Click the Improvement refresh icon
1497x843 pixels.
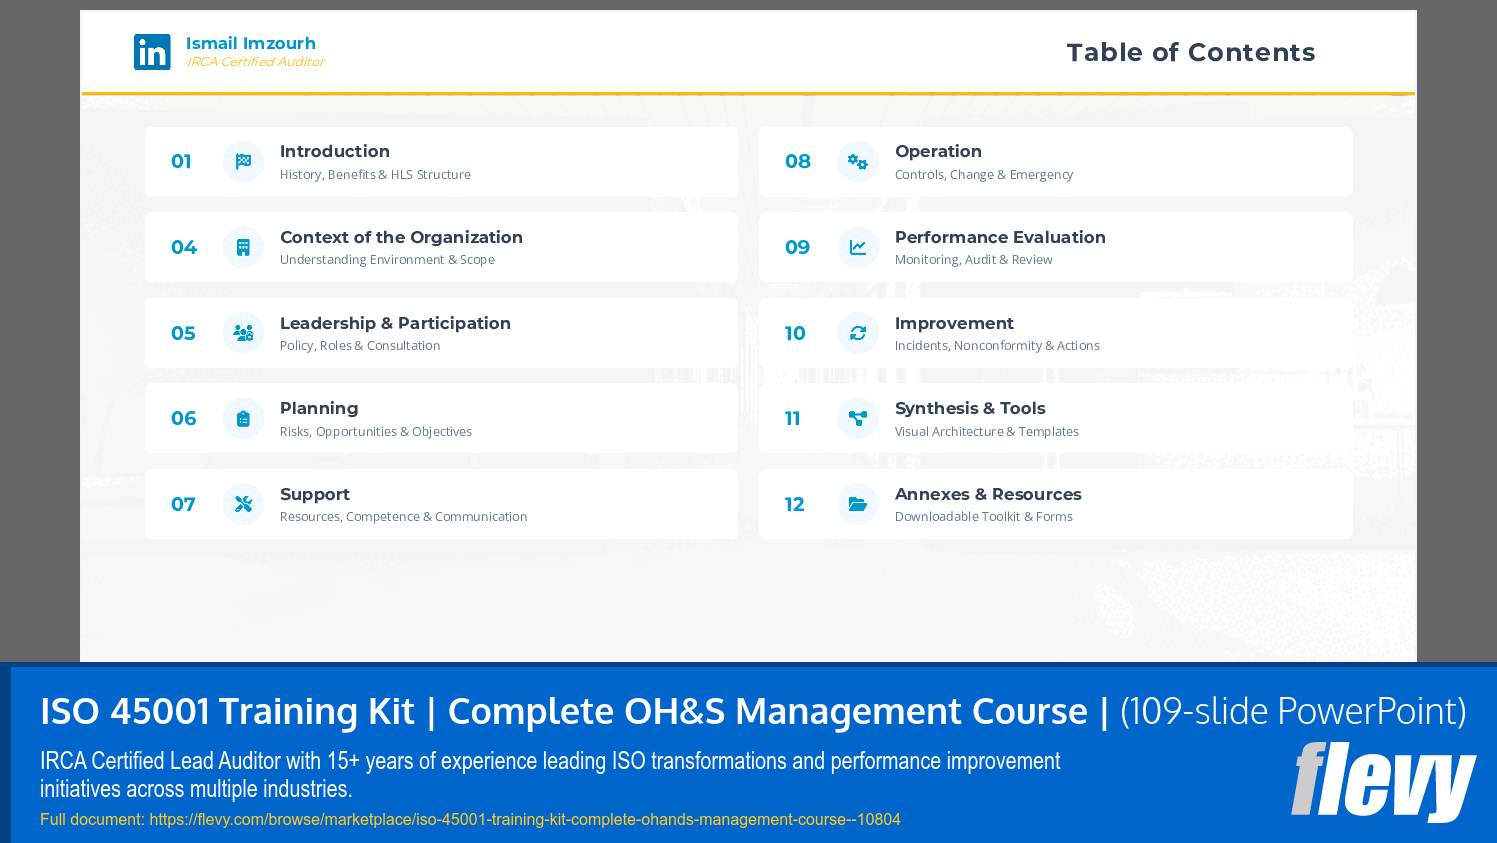[857, 333]
